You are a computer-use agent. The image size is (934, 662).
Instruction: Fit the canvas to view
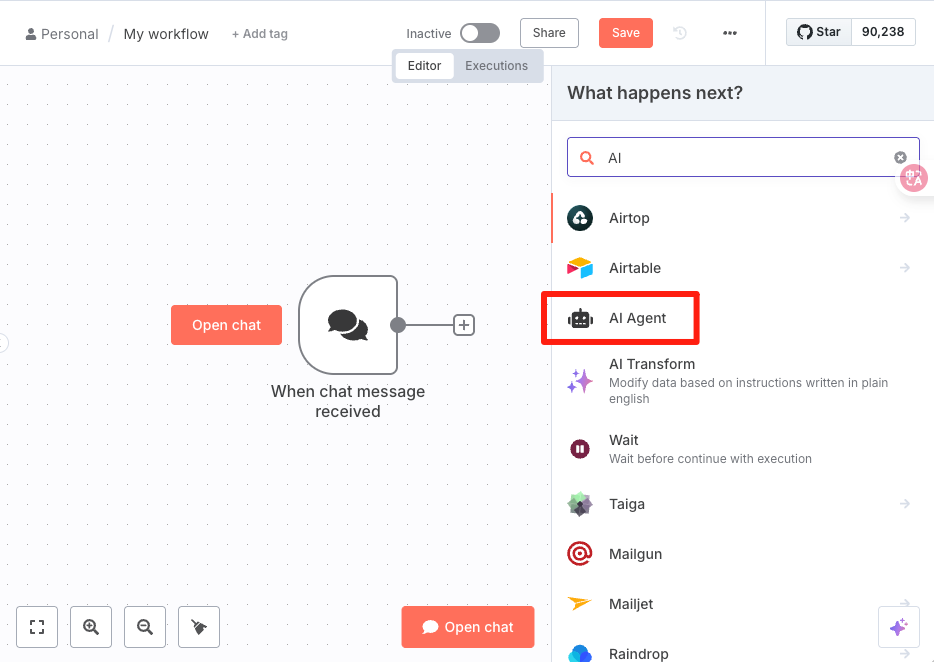(x=37, y=627)
